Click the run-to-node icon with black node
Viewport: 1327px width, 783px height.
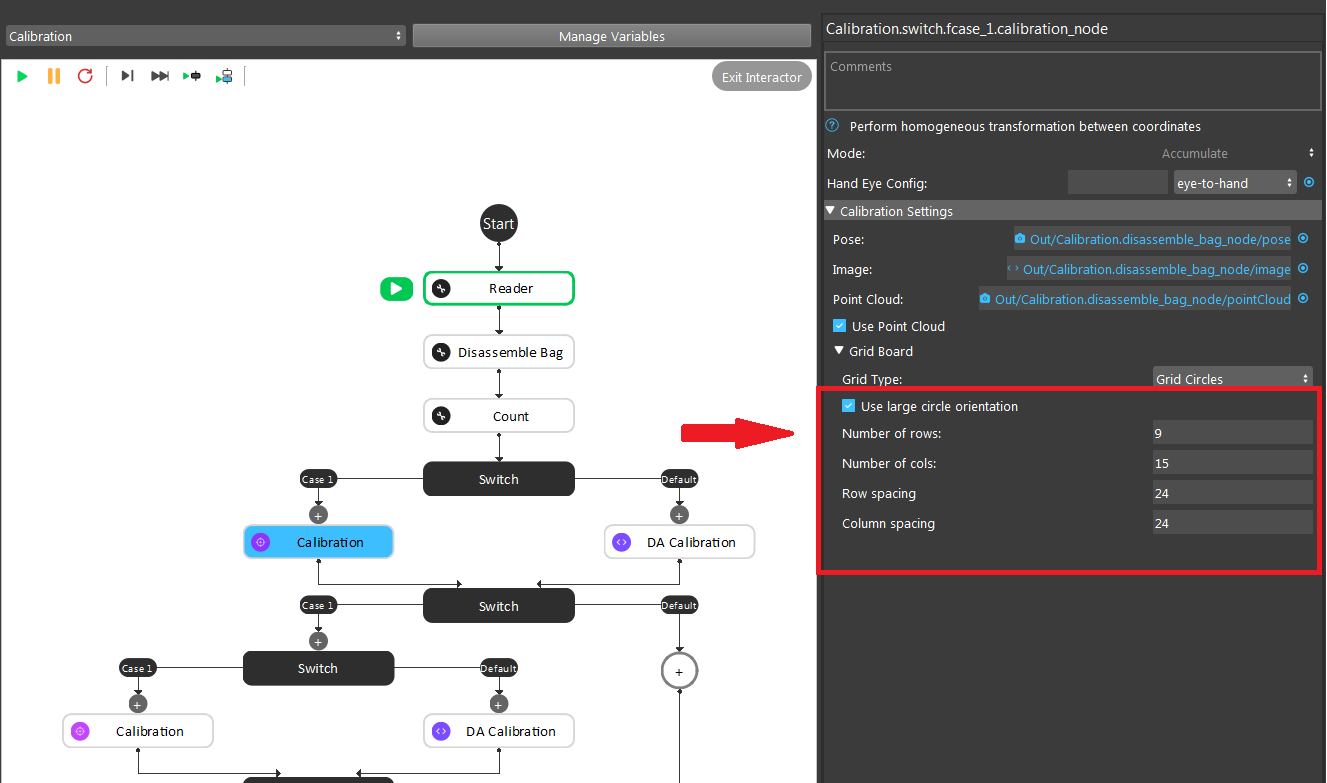pyautogui.click(x=192, y=76)
